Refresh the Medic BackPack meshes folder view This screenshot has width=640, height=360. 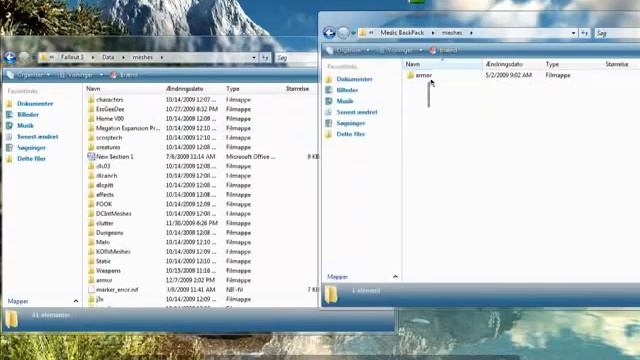[584, 33]
